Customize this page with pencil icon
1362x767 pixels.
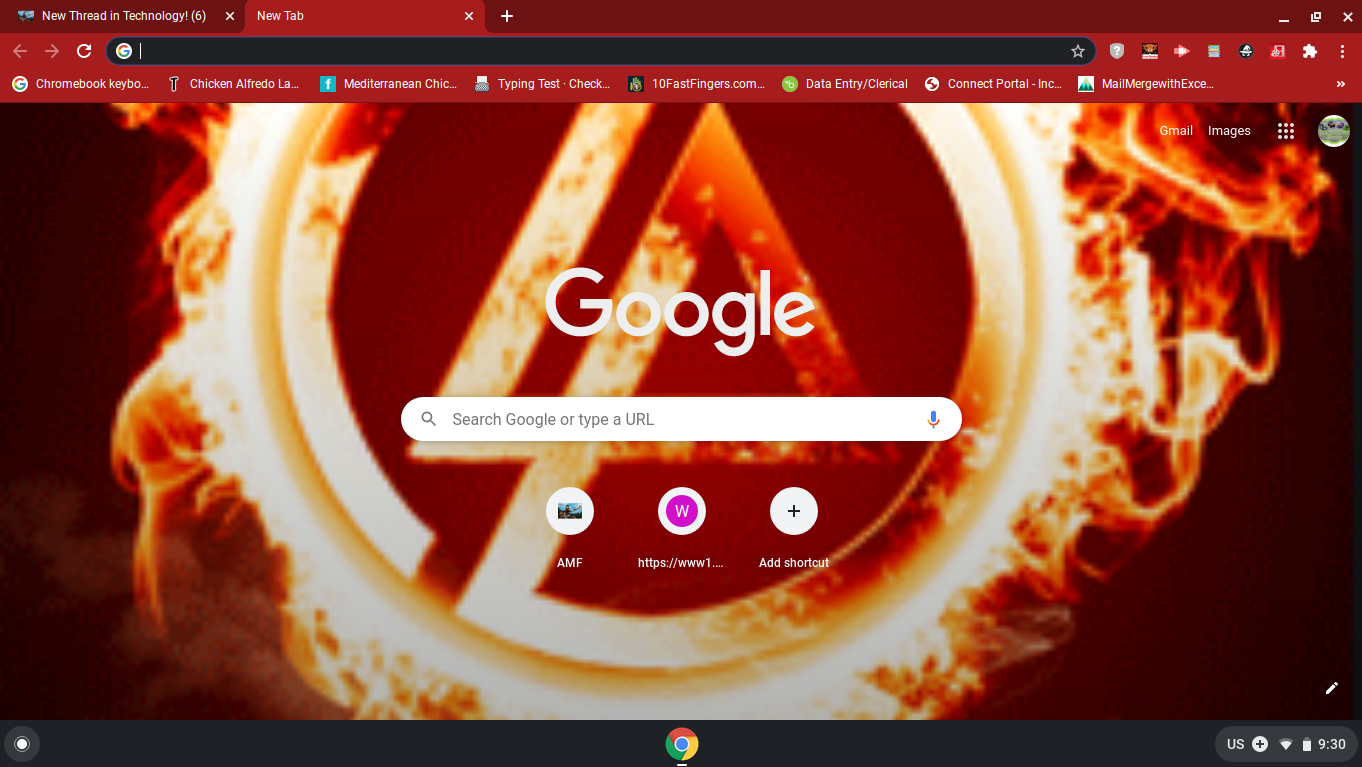tap(1332, 688)
